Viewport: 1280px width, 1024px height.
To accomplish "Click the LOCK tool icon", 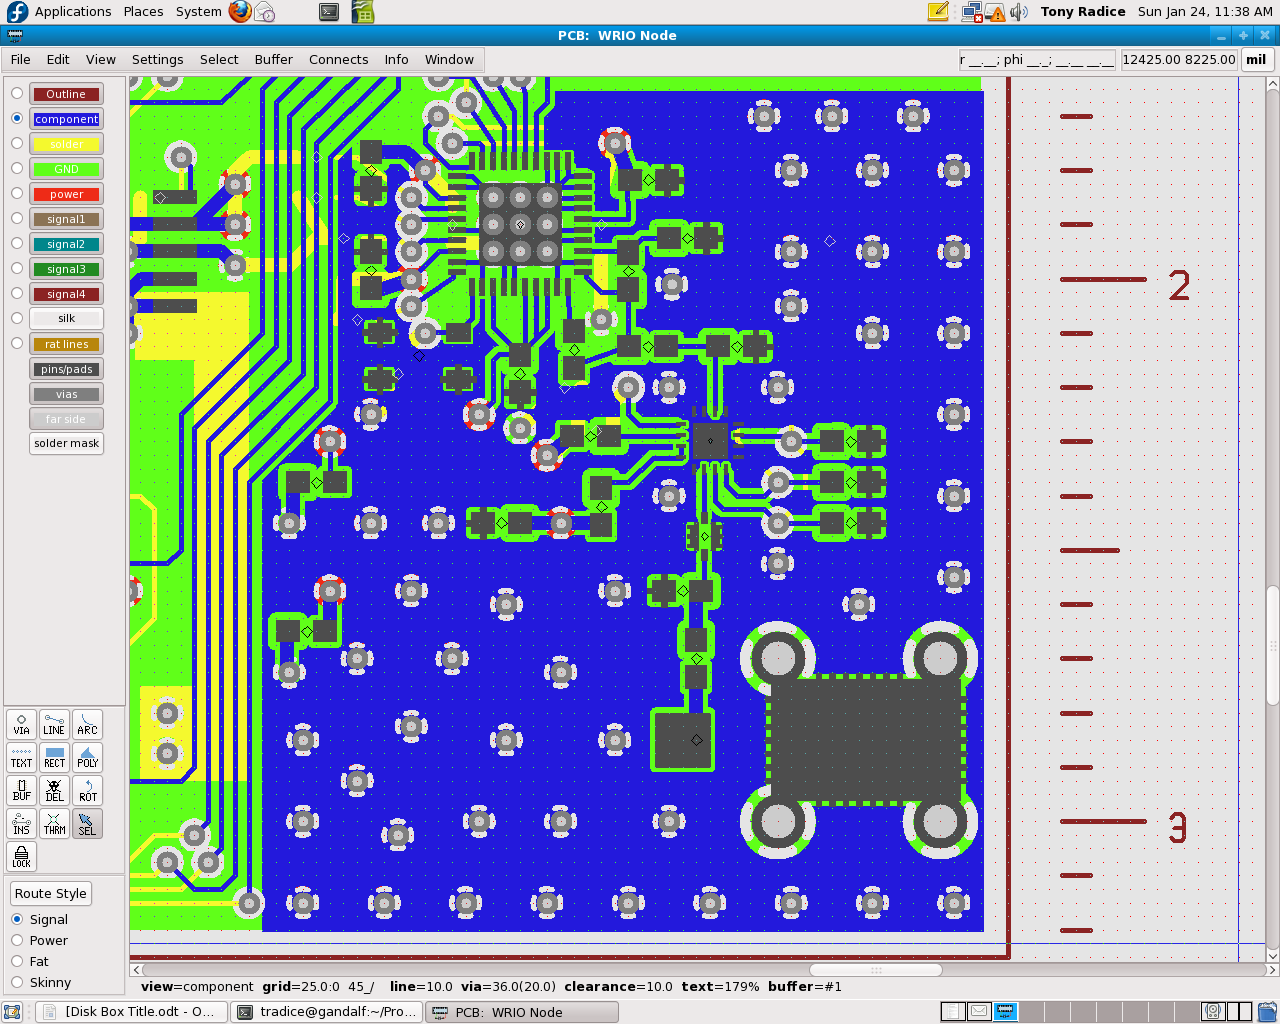I will [22, 856].
